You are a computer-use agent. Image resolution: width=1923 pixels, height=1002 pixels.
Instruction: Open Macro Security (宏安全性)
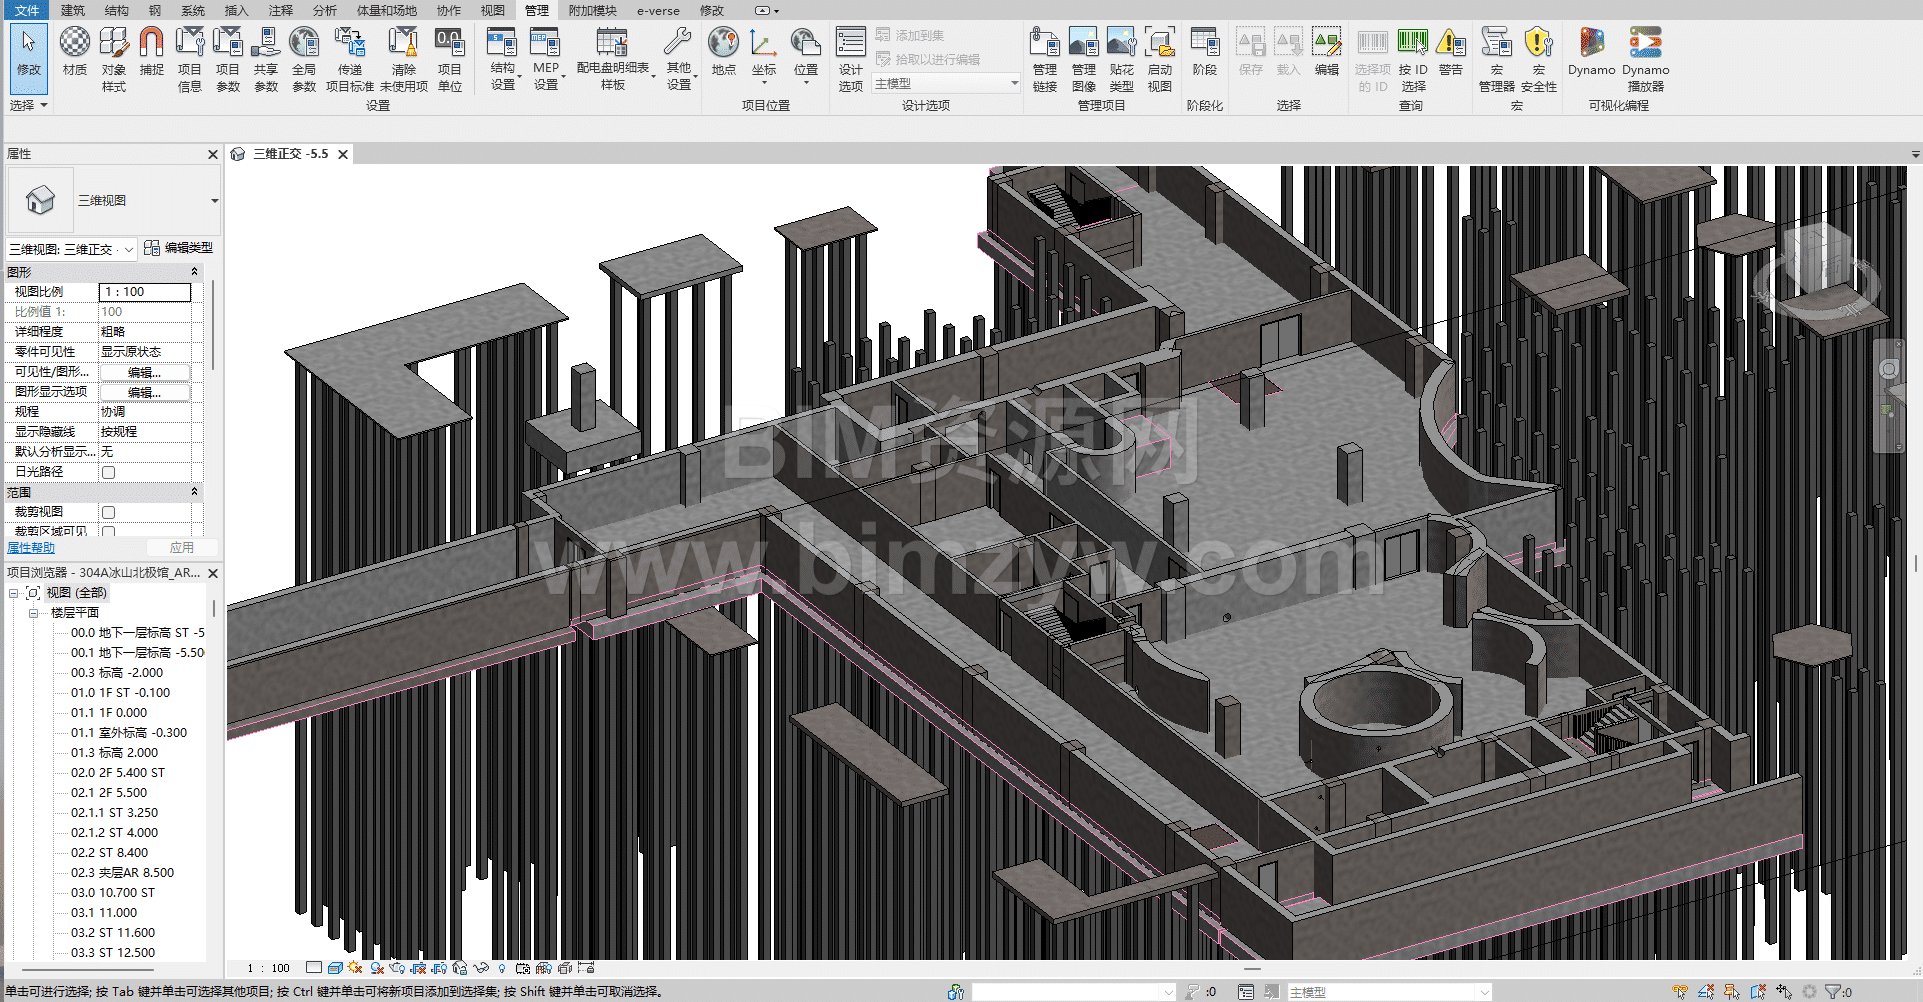tap(1539, 60)
